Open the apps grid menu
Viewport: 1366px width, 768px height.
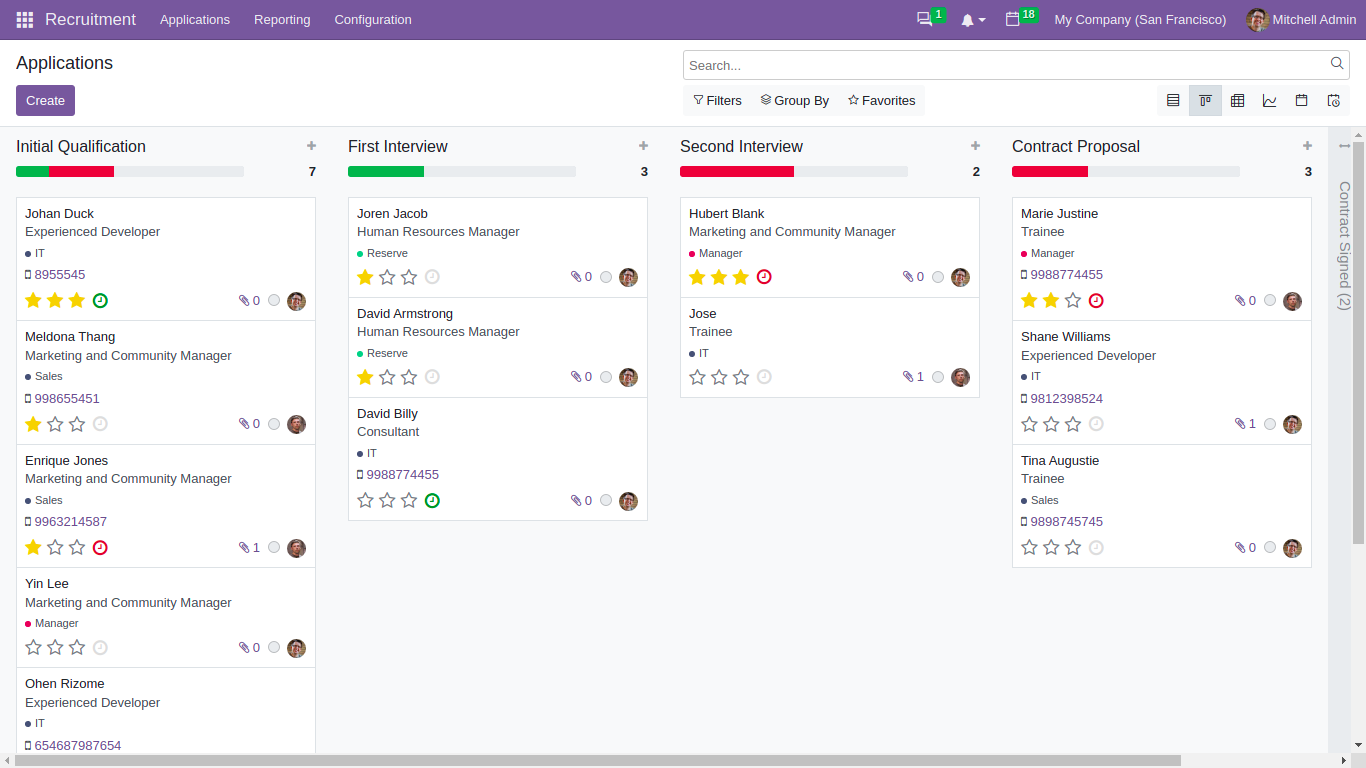(x=23, y=19)
